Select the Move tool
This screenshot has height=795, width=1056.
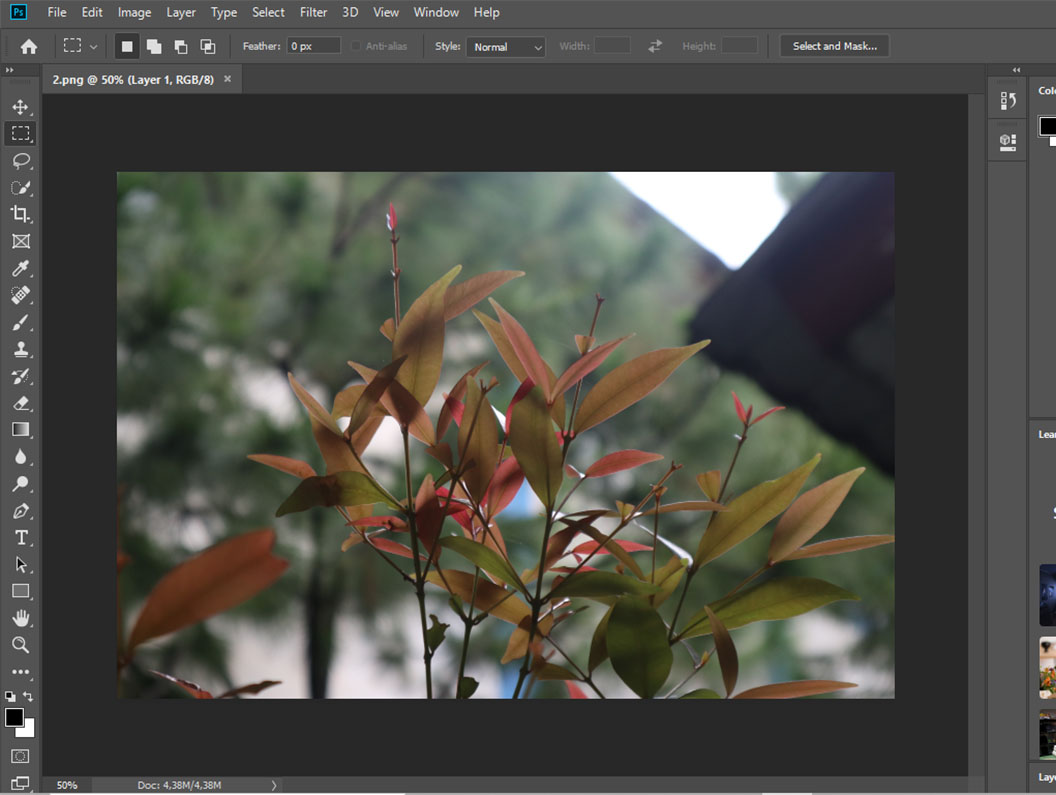coord(20,107)
